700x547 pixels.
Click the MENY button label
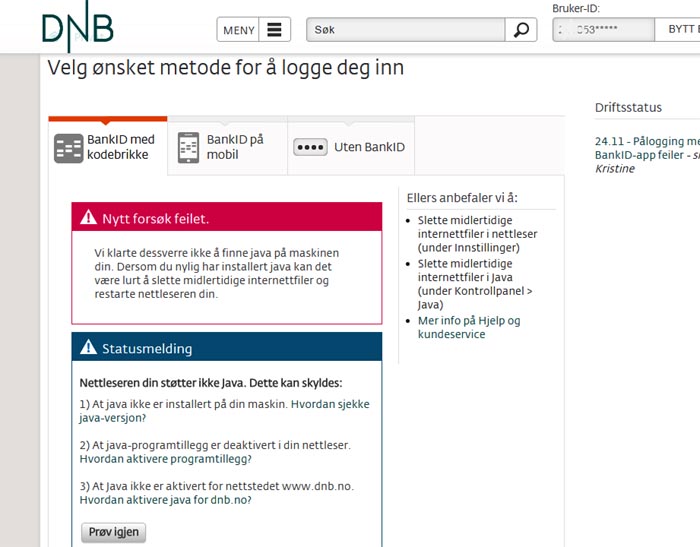click(238, 30)
